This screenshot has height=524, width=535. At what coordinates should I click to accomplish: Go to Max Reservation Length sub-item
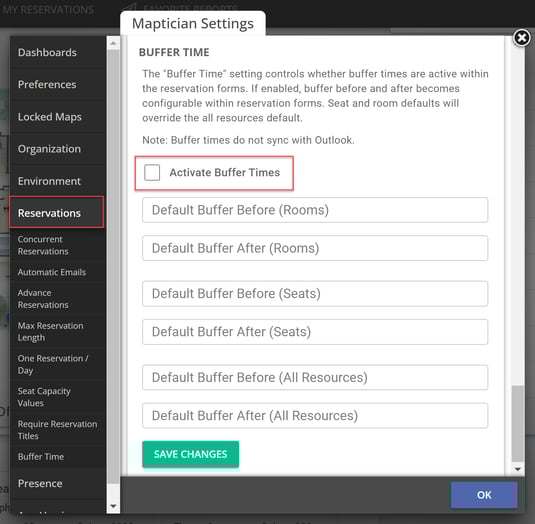57,332
